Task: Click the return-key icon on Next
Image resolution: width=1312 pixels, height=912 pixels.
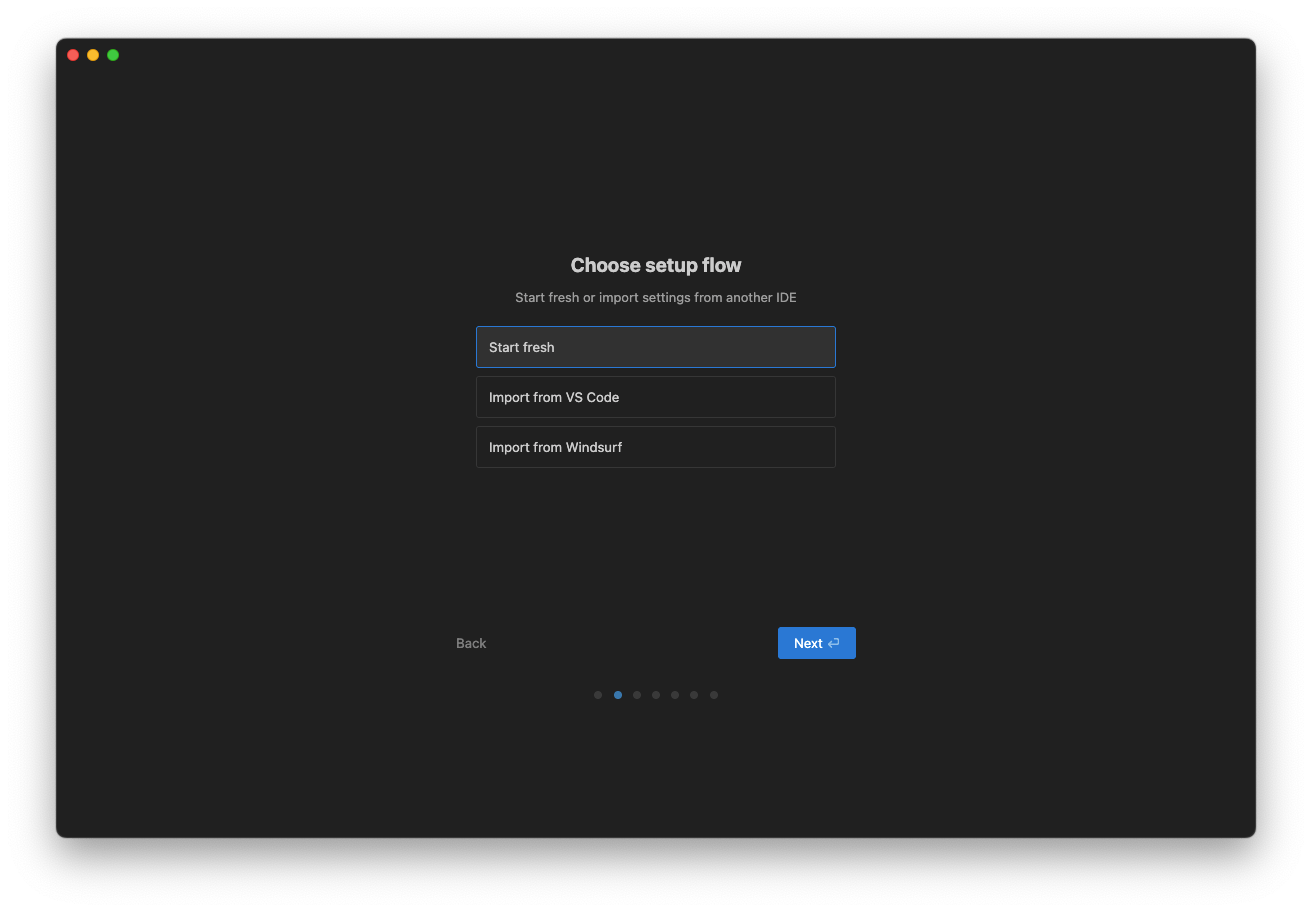Action: pos(834,643)
